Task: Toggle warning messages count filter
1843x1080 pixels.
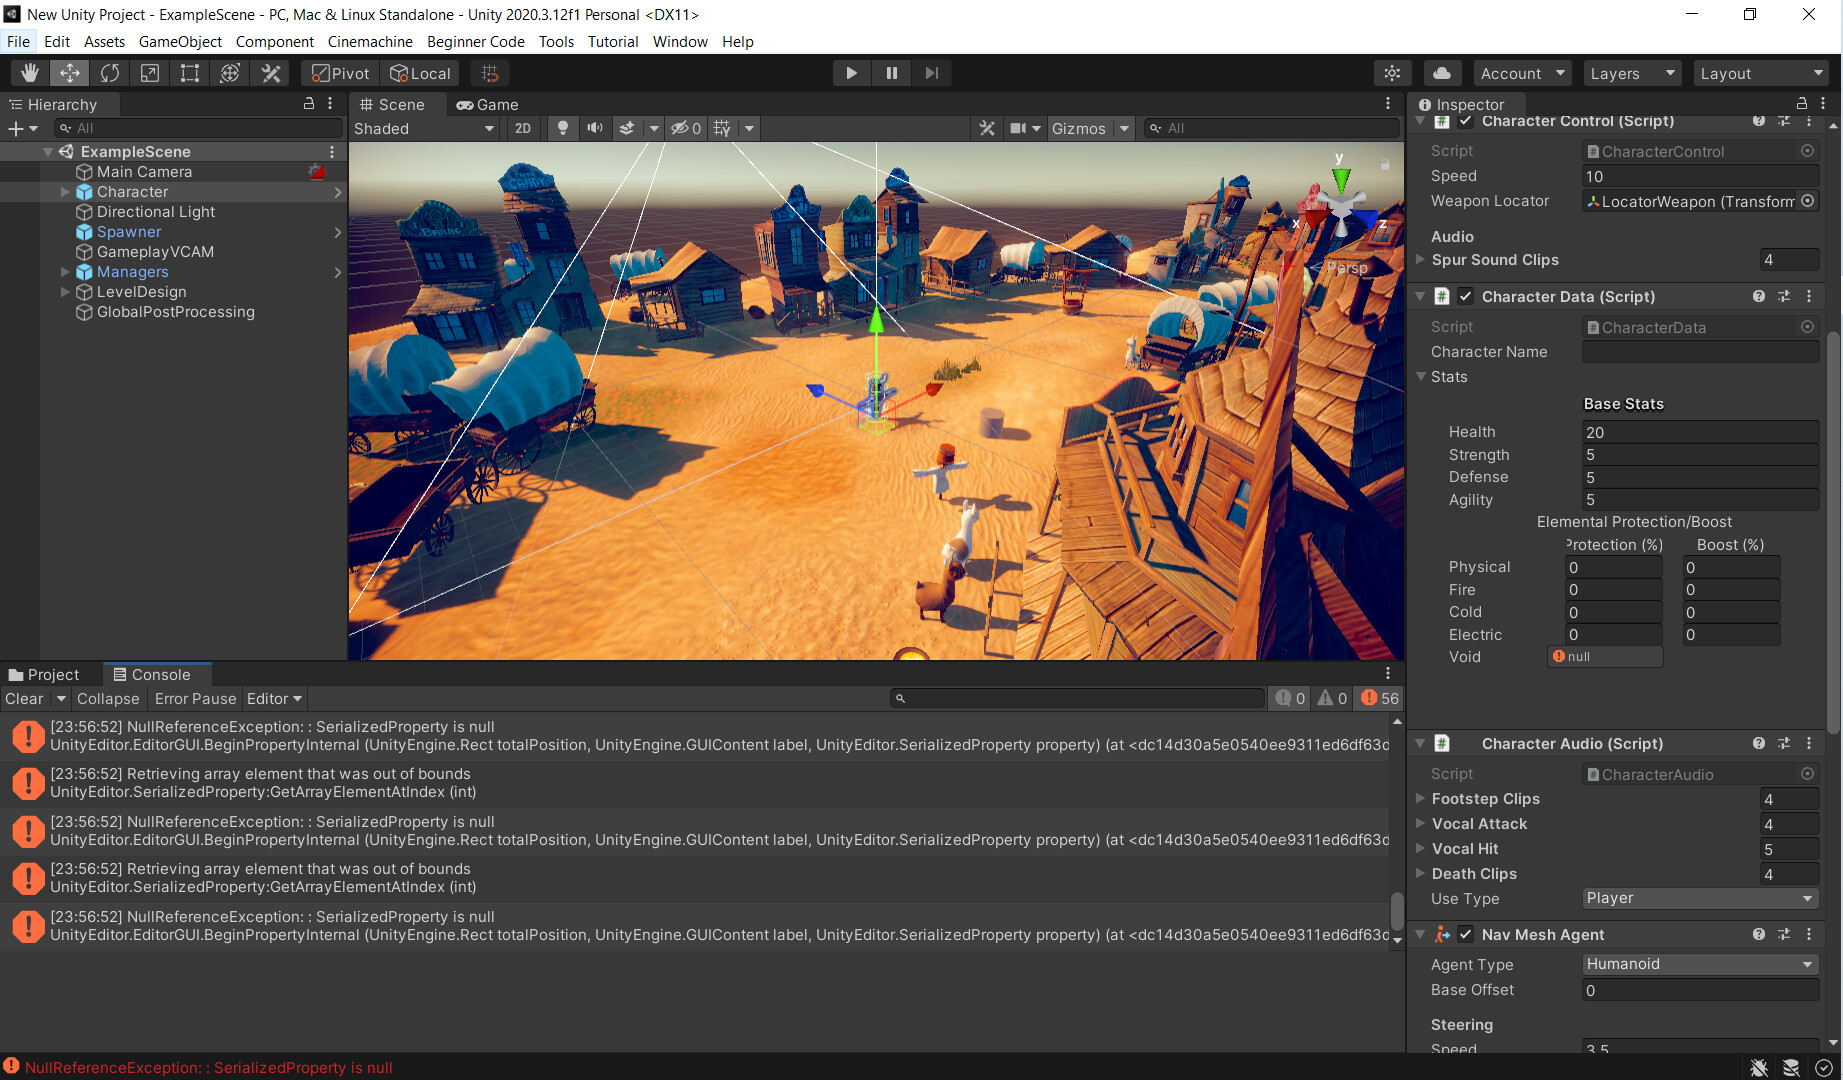Action: [x=1332, y=698]
